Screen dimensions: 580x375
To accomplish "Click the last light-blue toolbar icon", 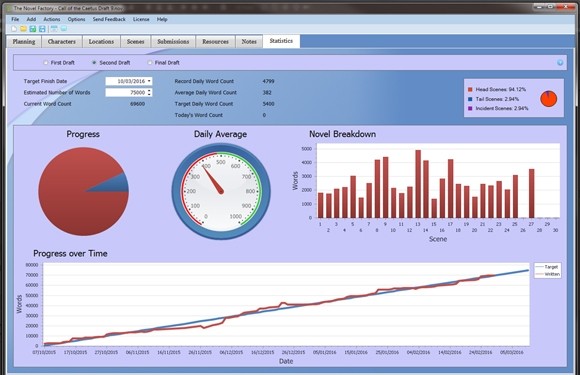I will (x=64, y=29).
